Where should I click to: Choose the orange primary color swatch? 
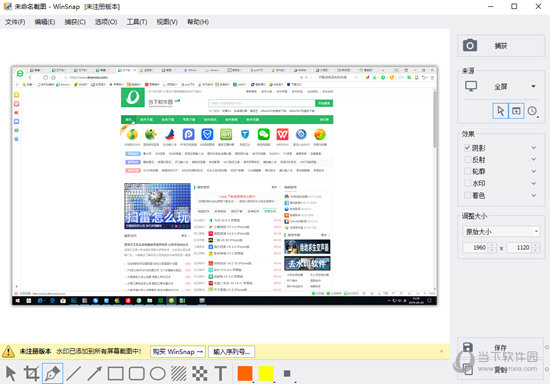coord(245,373)
